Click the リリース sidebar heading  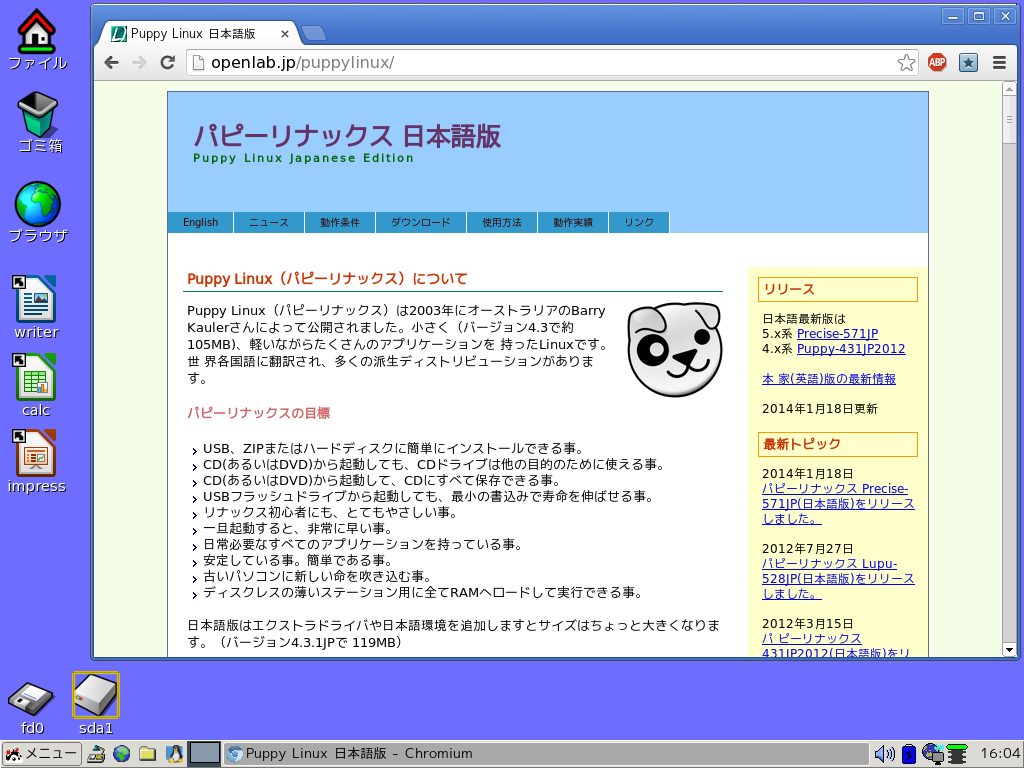pyautogui.click(x=838, y=289)
